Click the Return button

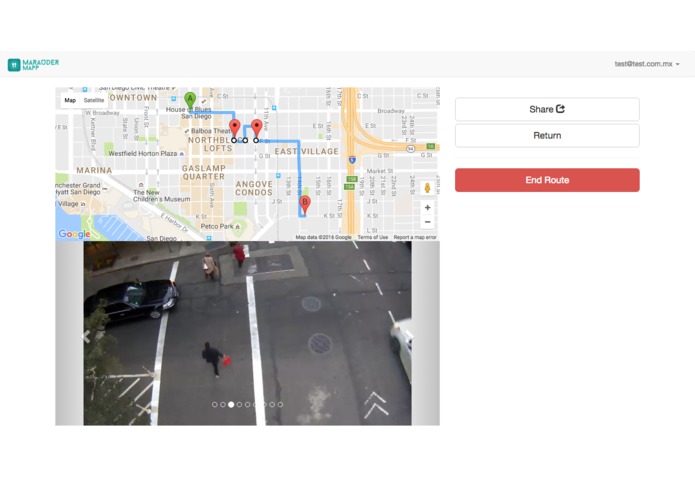(547, 136)
